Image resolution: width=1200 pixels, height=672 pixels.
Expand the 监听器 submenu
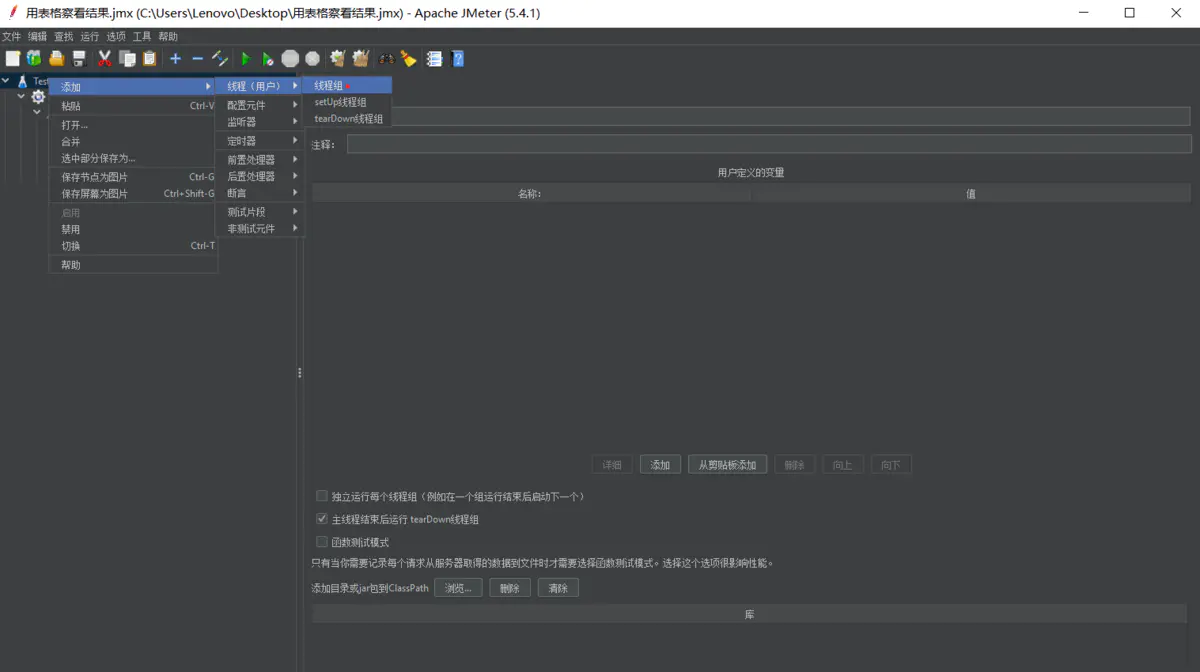click(260, 122)
